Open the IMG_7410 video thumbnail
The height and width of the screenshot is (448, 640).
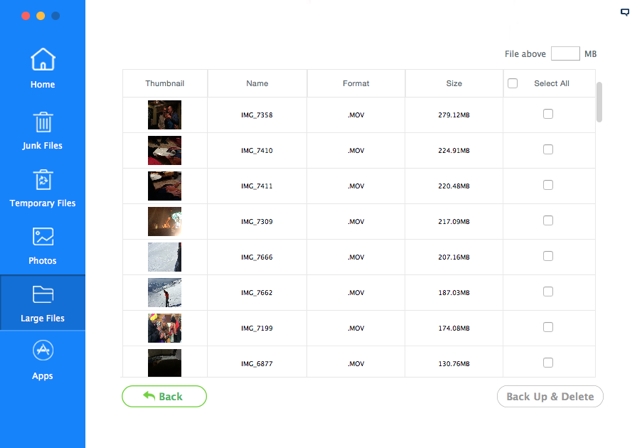coord(165,150)
